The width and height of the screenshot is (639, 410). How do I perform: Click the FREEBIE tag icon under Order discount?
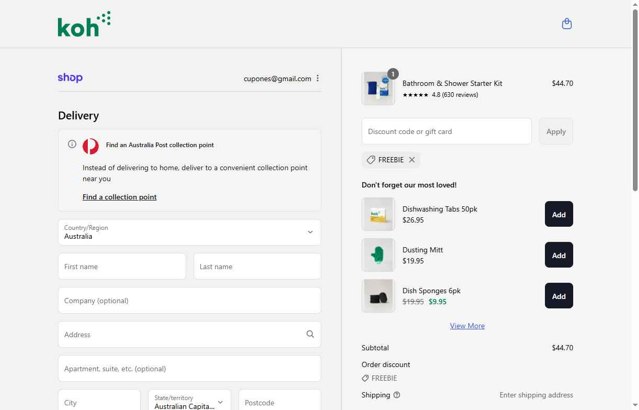click(365, 378)
